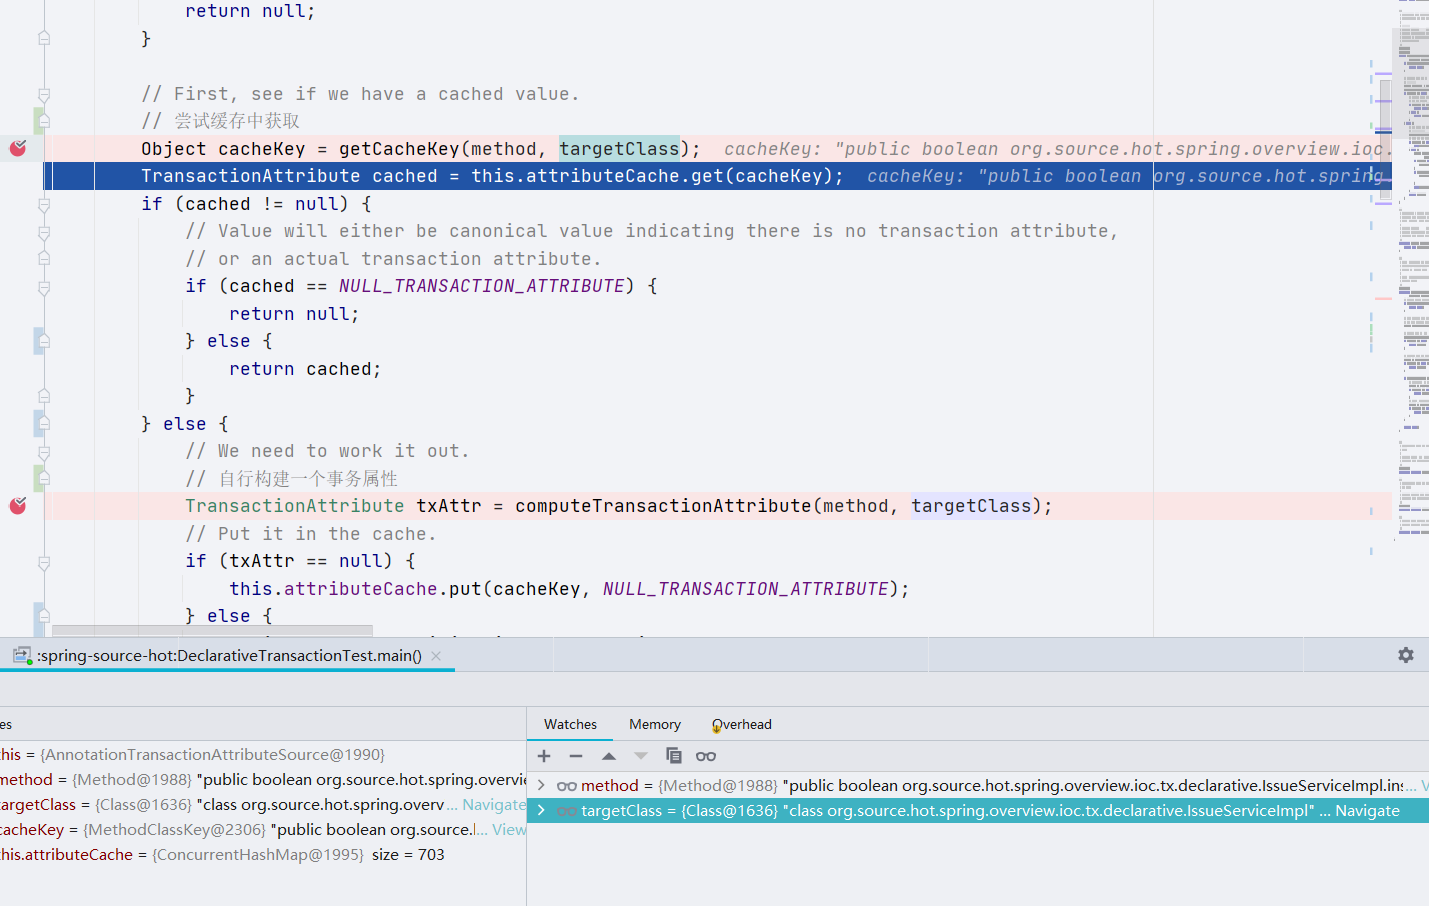1429x906 pixels.
Task: Click the duplicate watch icon
Action: [673, 756]
